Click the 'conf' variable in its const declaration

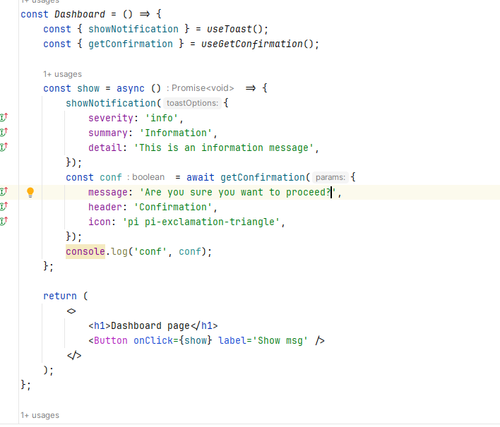111,177
